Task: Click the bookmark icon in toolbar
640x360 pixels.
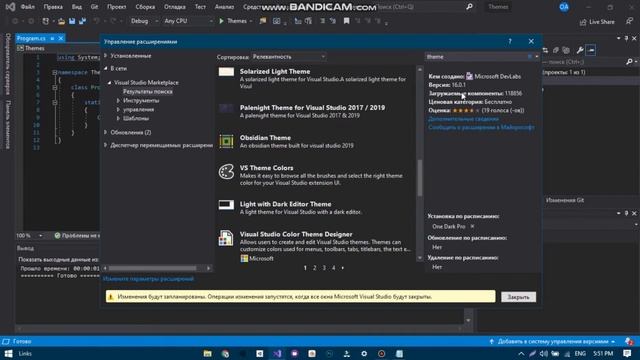Action: [346, 21]
